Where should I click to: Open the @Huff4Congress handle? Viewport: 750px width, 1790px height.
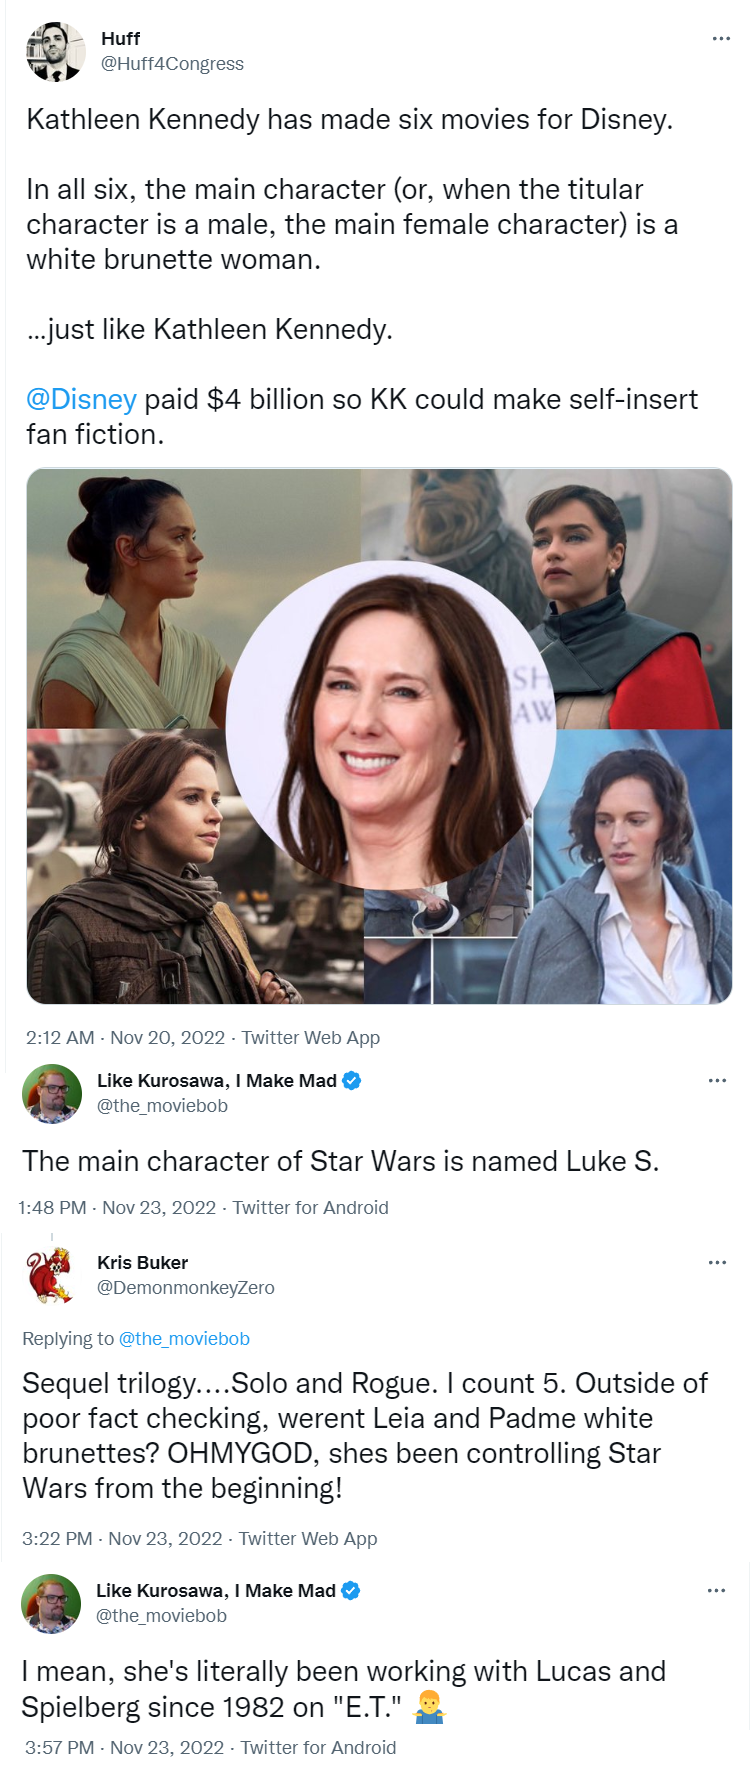(x=172, y=64)
